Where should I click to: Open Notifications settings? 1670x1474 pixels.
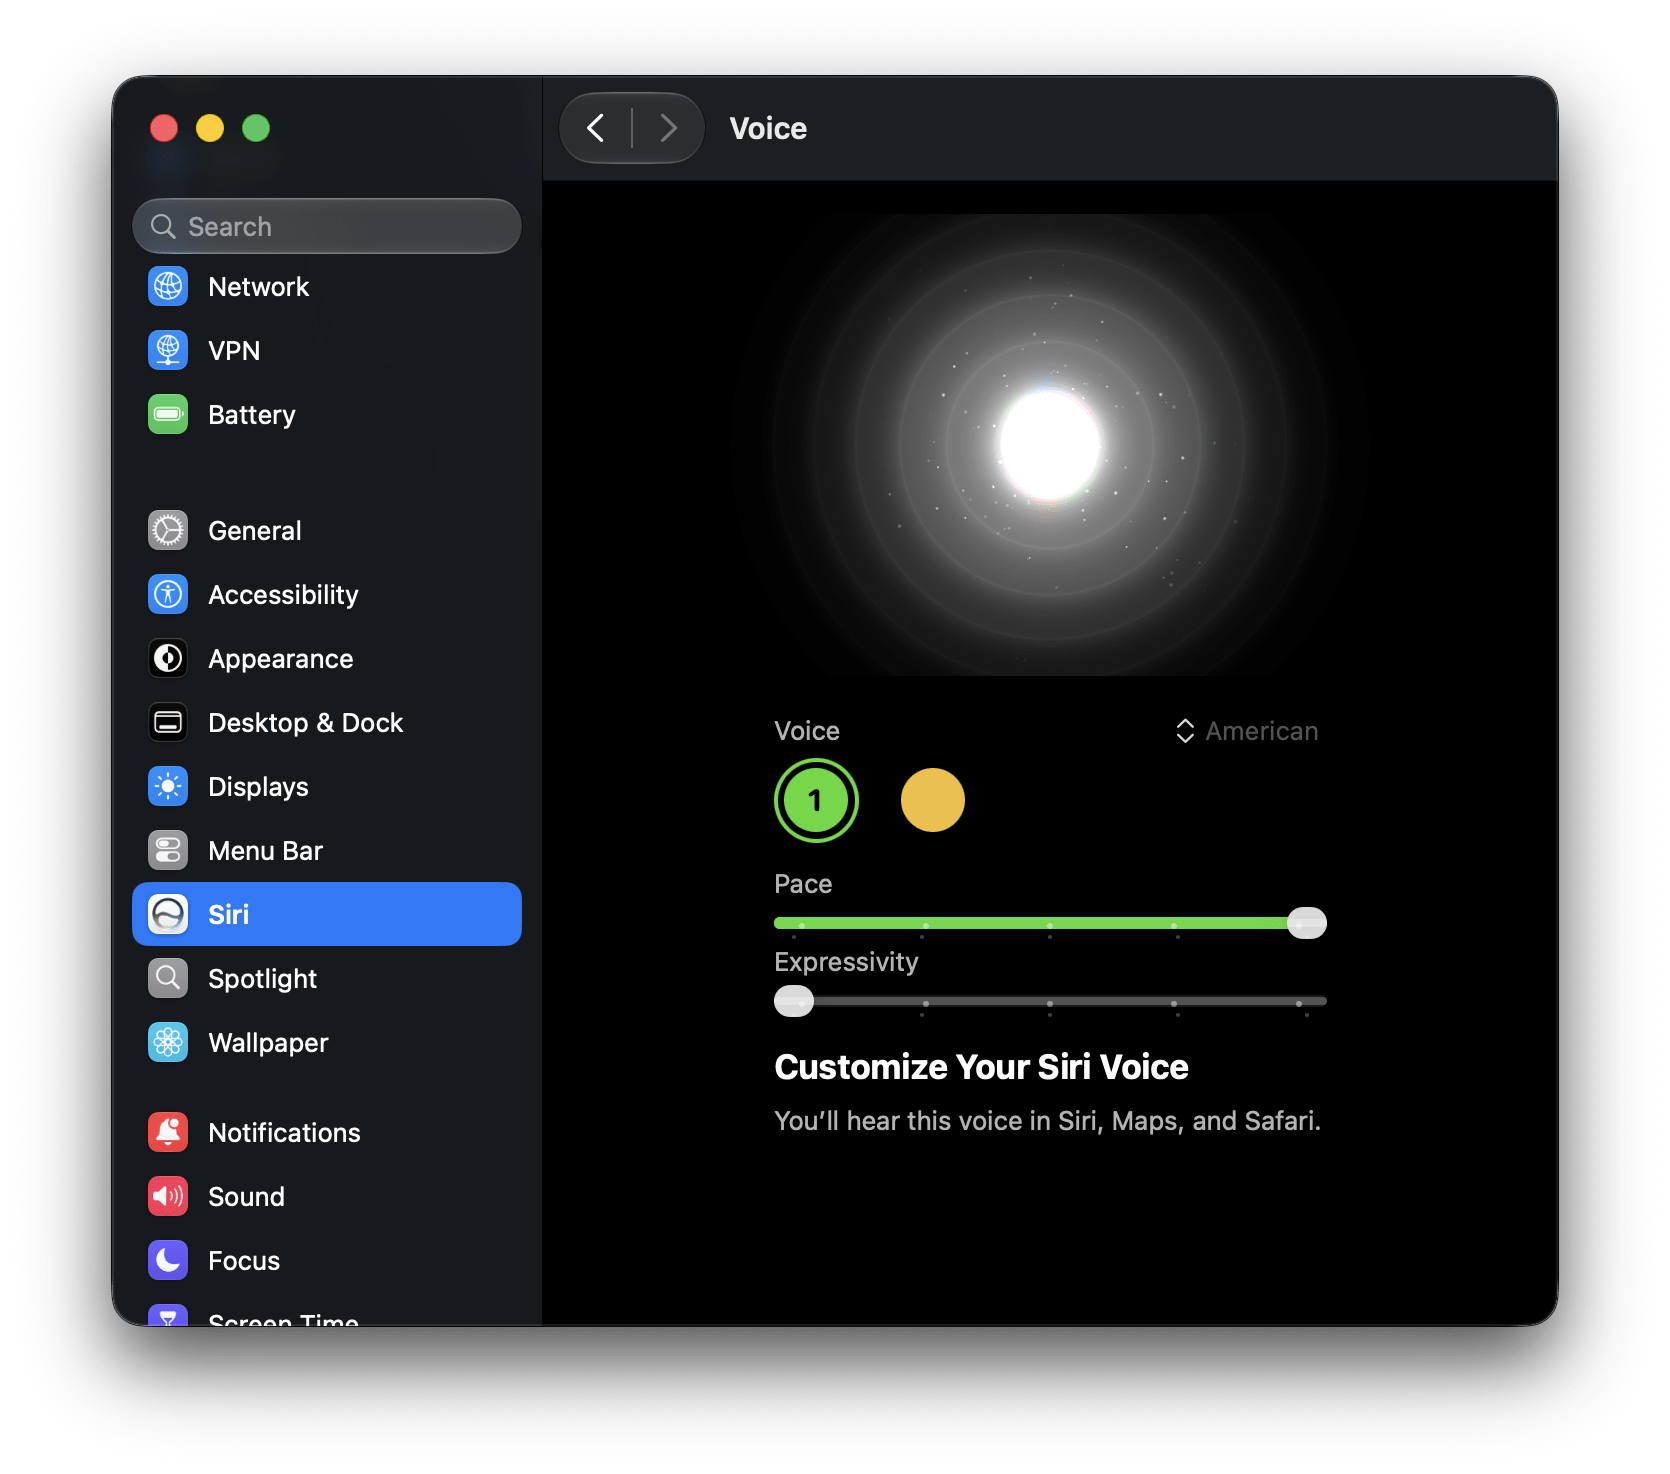[x=327, y=1133]
